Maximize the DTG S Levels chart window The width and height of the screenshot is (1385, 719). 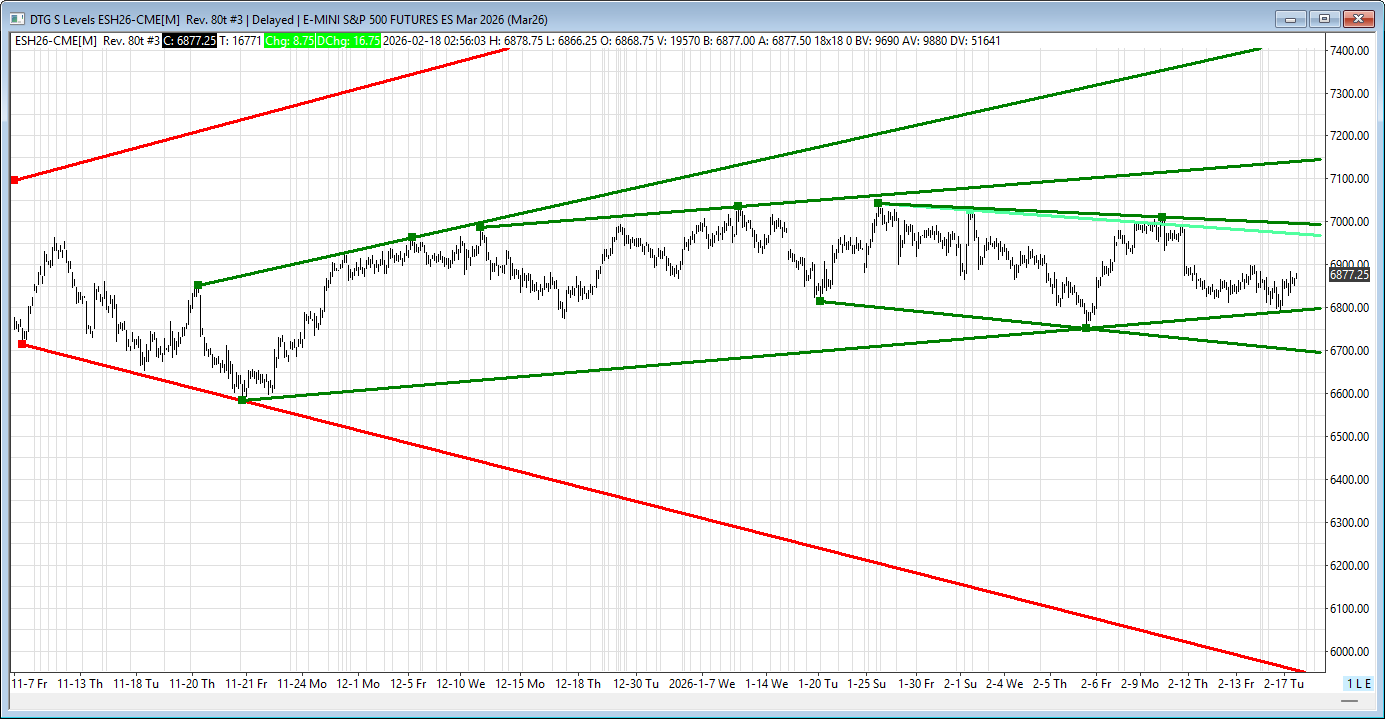pyautogui.click(x=1324, y=18)
